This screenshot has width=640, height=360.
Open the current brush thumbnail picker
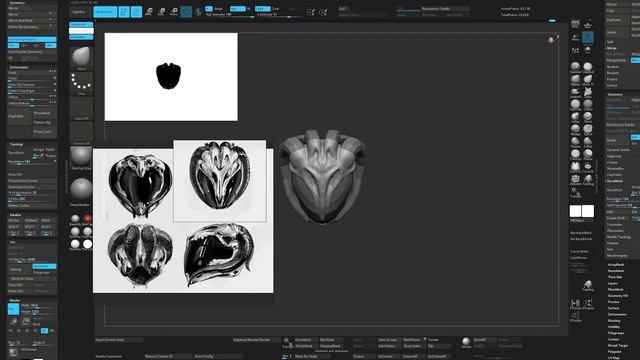coord(81,58)
